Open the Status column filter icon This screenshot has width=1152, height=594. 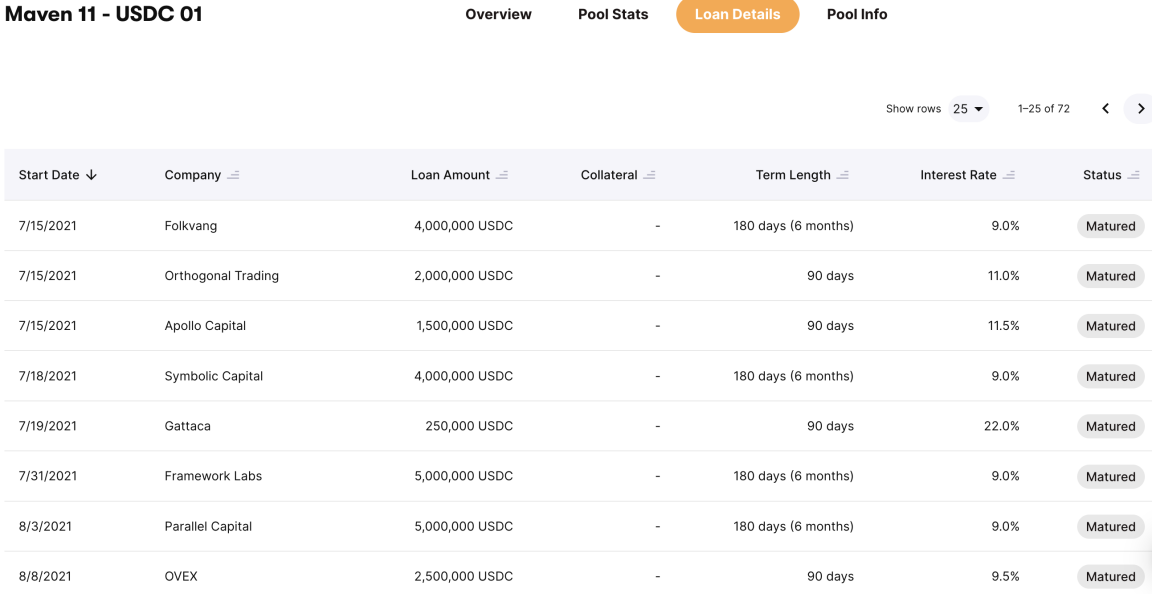[1134, 175]
